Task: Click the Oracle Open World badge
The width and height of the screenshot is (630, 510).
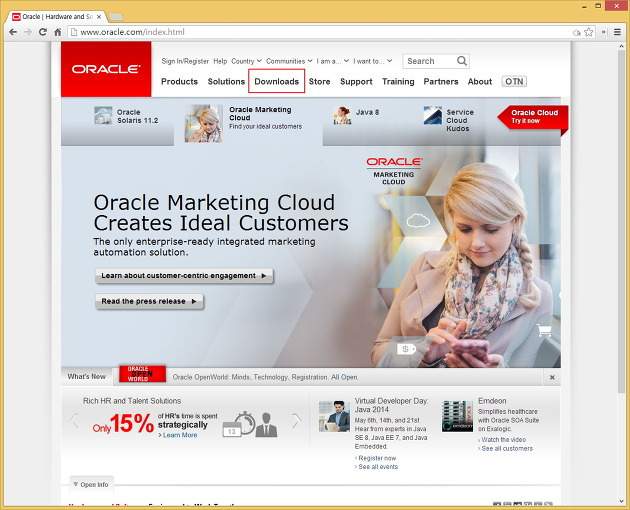Action: tap(142, 374)
